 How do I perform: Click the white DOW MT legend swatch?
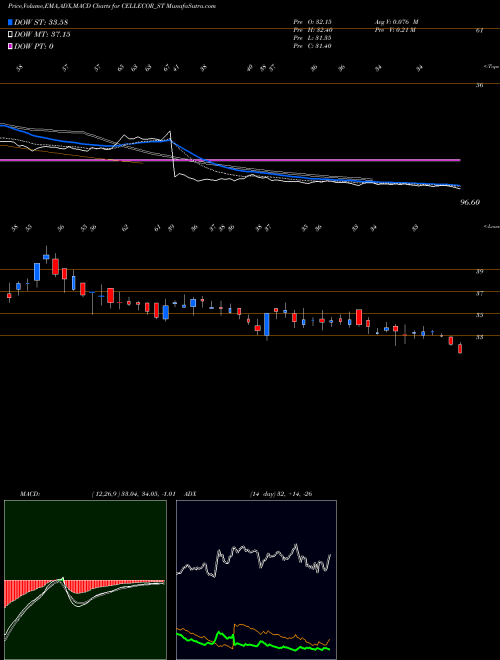[10, 34]
